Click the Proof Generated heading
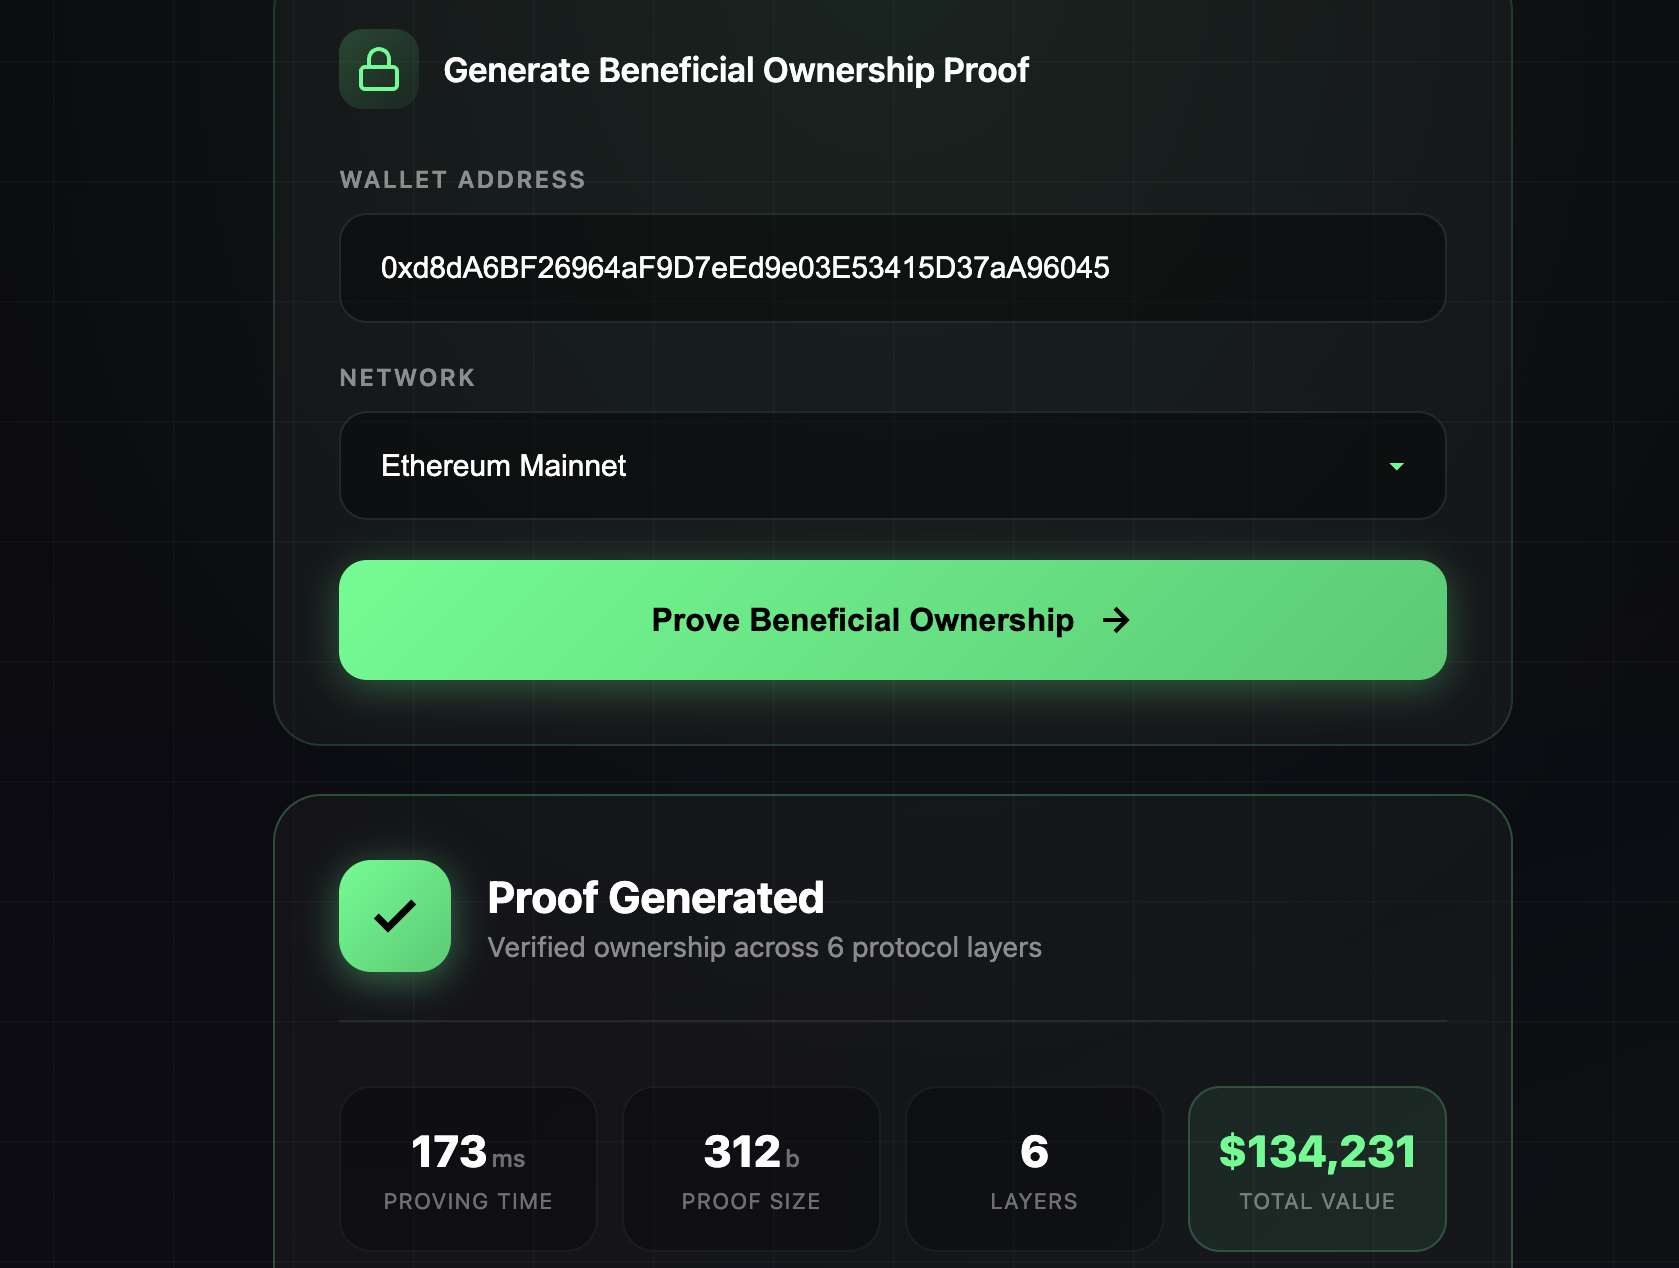Viewport: 1679px width, 1268px height. pos(655,898)
